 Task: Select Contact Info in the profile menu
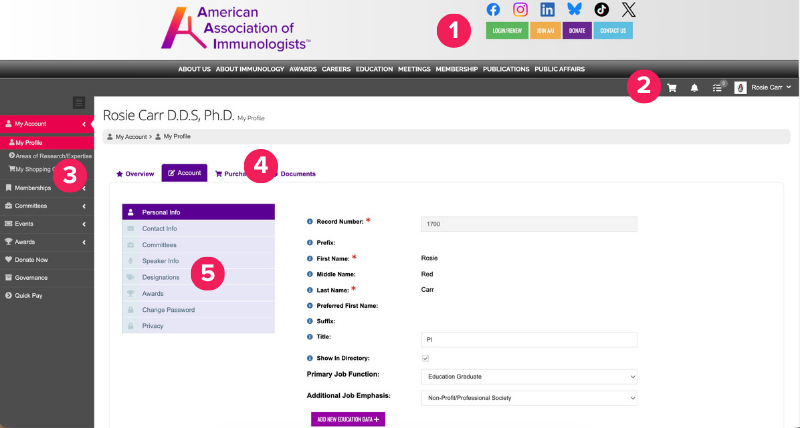(160, 228)
